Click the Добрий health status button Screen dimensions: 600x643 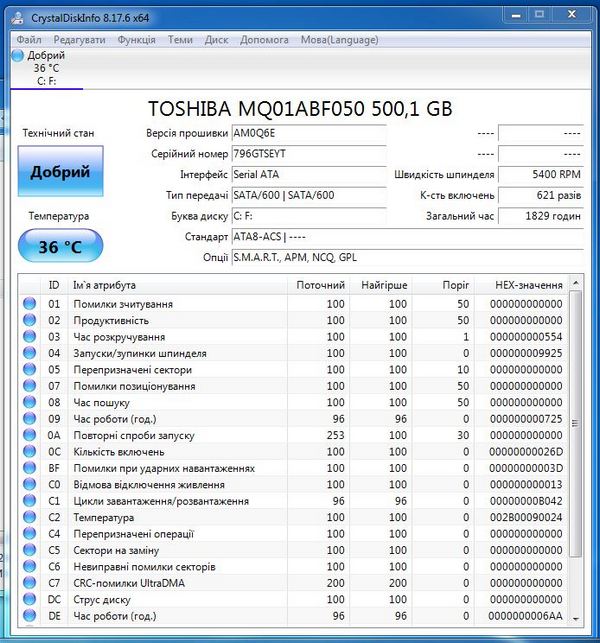[60, 172]
